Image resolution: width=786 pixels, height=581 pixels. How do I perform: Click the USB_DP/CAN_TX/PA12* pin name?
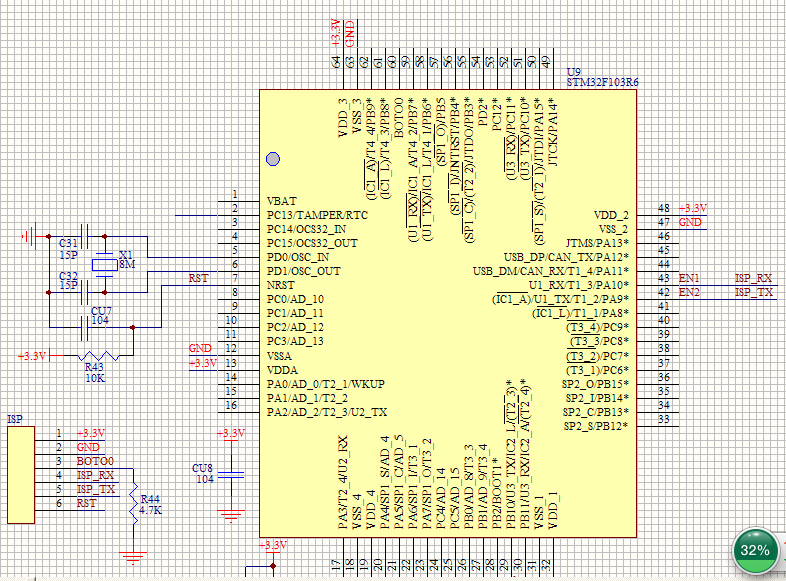[566, 257]
